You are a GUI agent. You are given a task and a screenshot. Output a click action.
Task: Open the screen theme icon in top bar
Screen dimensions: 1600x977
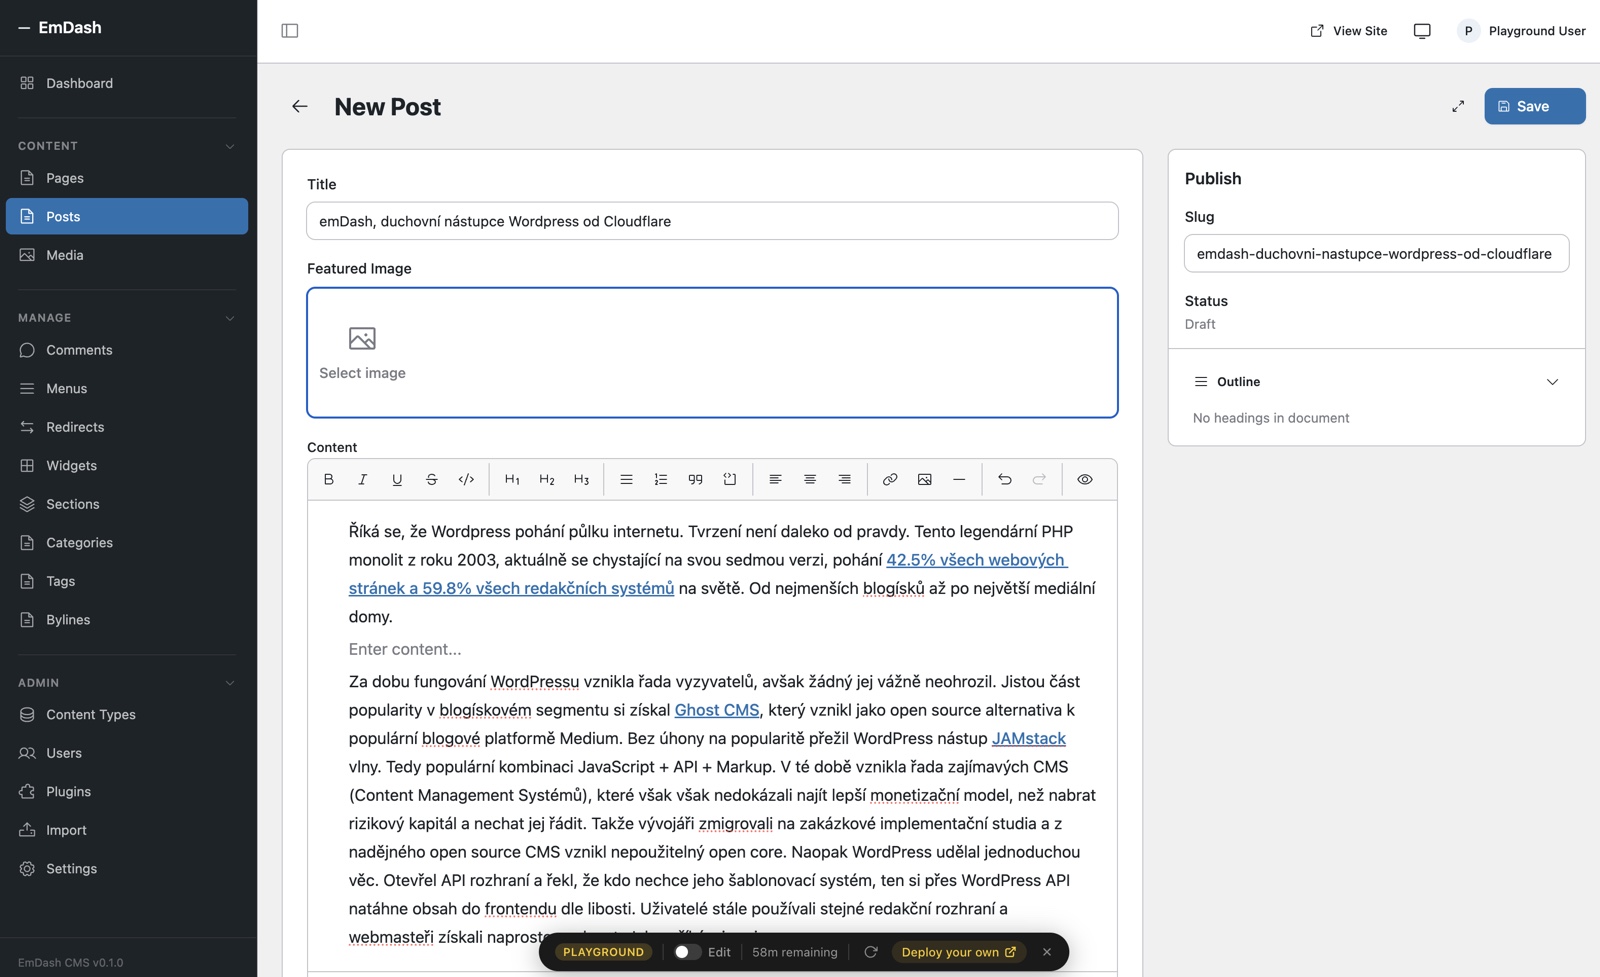point(1422,31)
